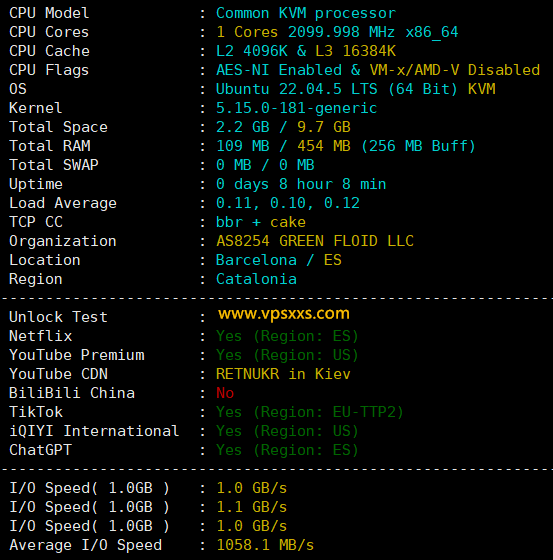Screen dimensions: 553x560
Task: Click the Total RAM 109 MB value
Action: click(243, 146)
